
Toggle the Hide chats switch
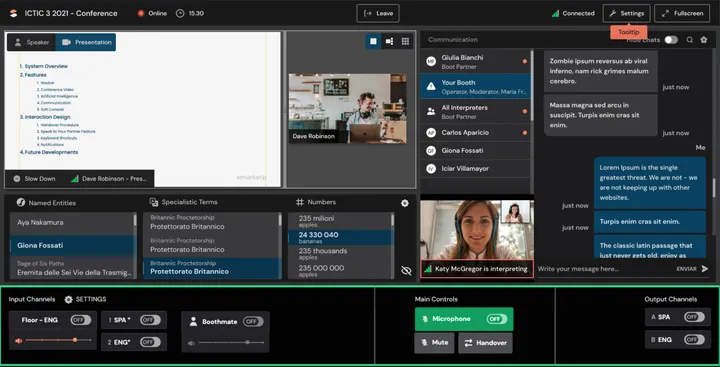[671, 40]
